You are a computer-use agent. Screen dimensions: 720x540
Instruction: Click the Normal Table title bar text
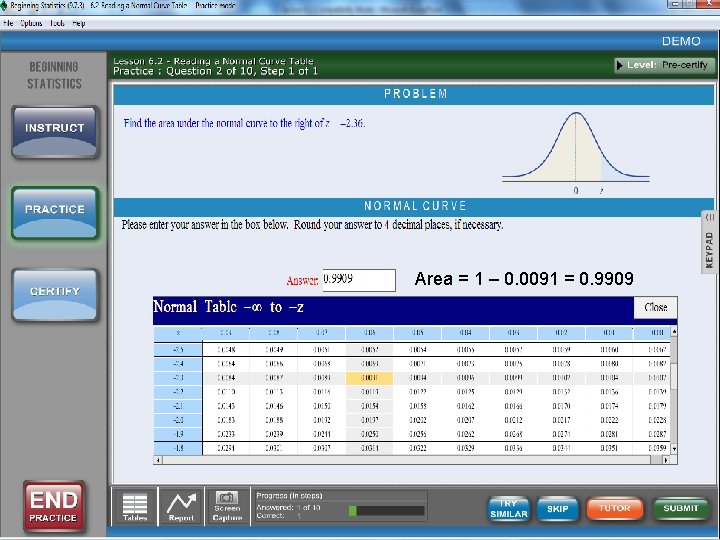tap(228, 307)
